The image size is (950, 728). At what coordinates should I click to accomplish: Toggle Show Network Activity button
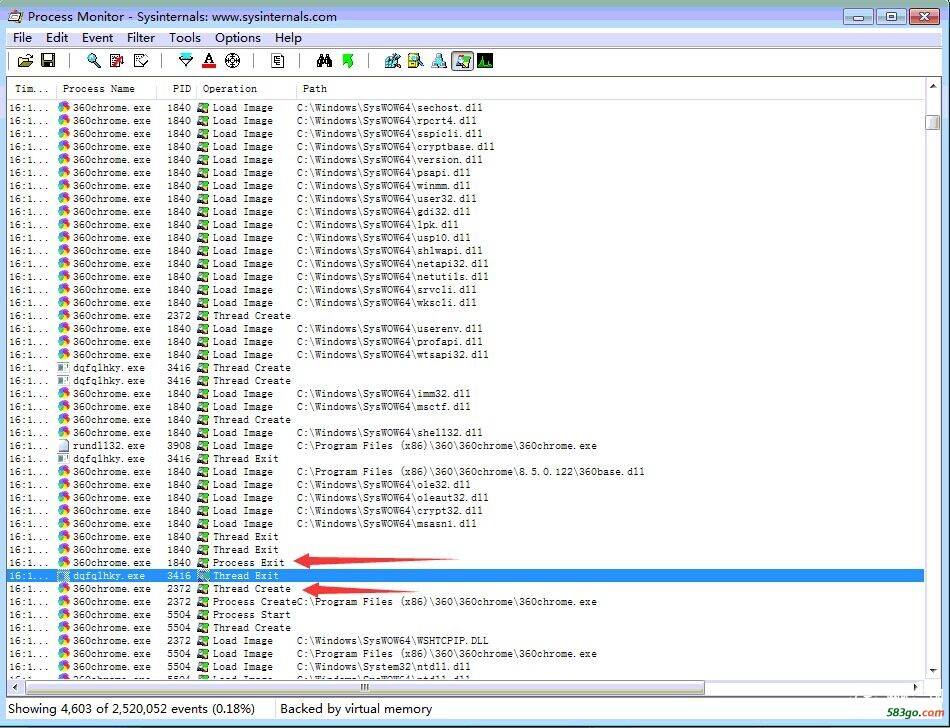(439, 61)
